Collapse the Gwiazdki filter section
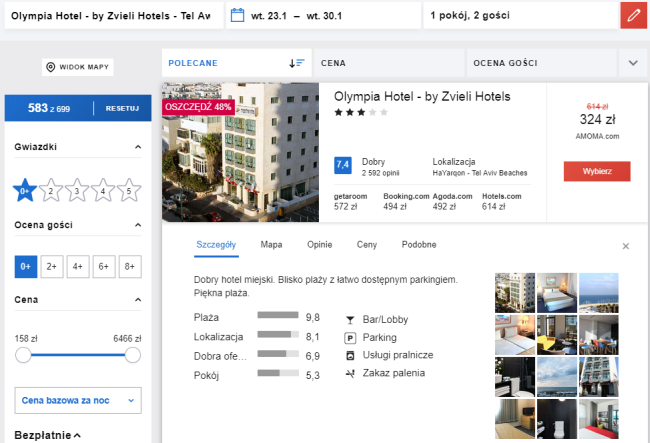This screenshot has width=650, height=443. [x=137, y=147]
